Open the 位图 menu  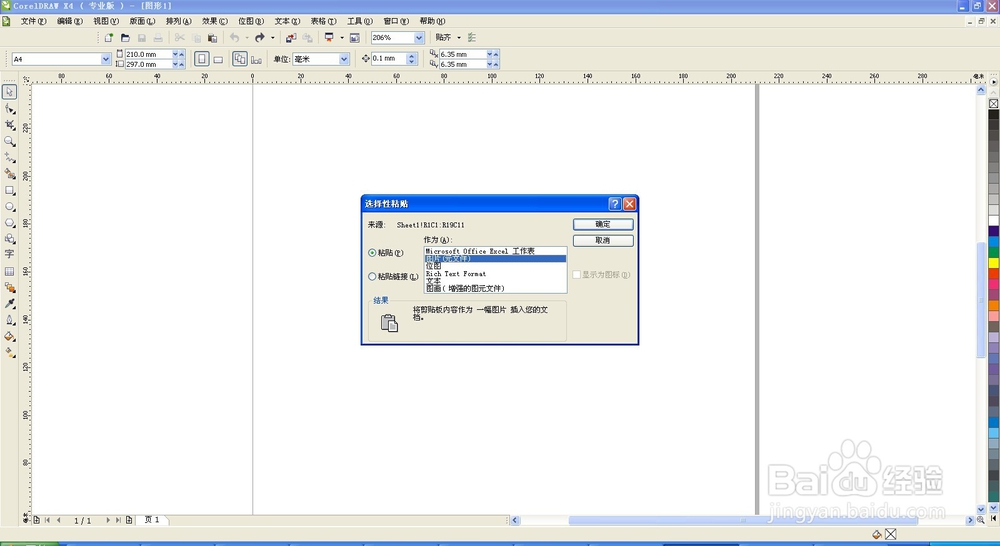click(251, 21)
